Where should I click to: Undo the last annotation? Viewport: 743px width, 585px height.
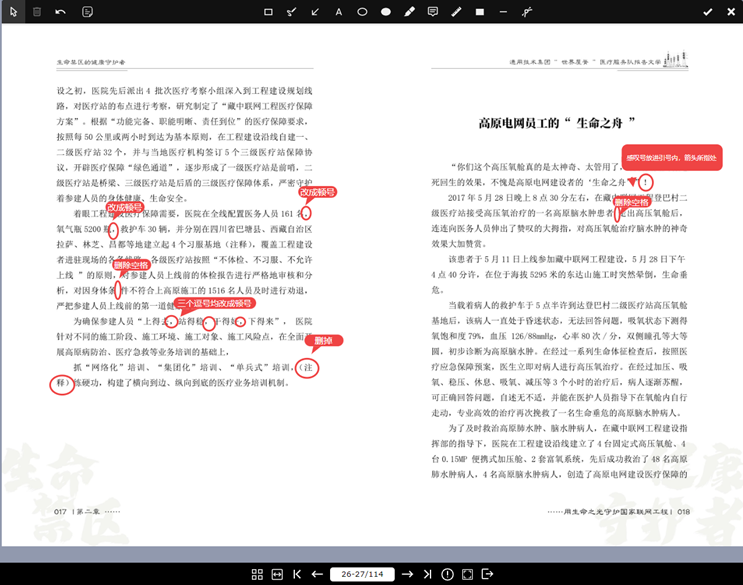click(x=60, y=12)
